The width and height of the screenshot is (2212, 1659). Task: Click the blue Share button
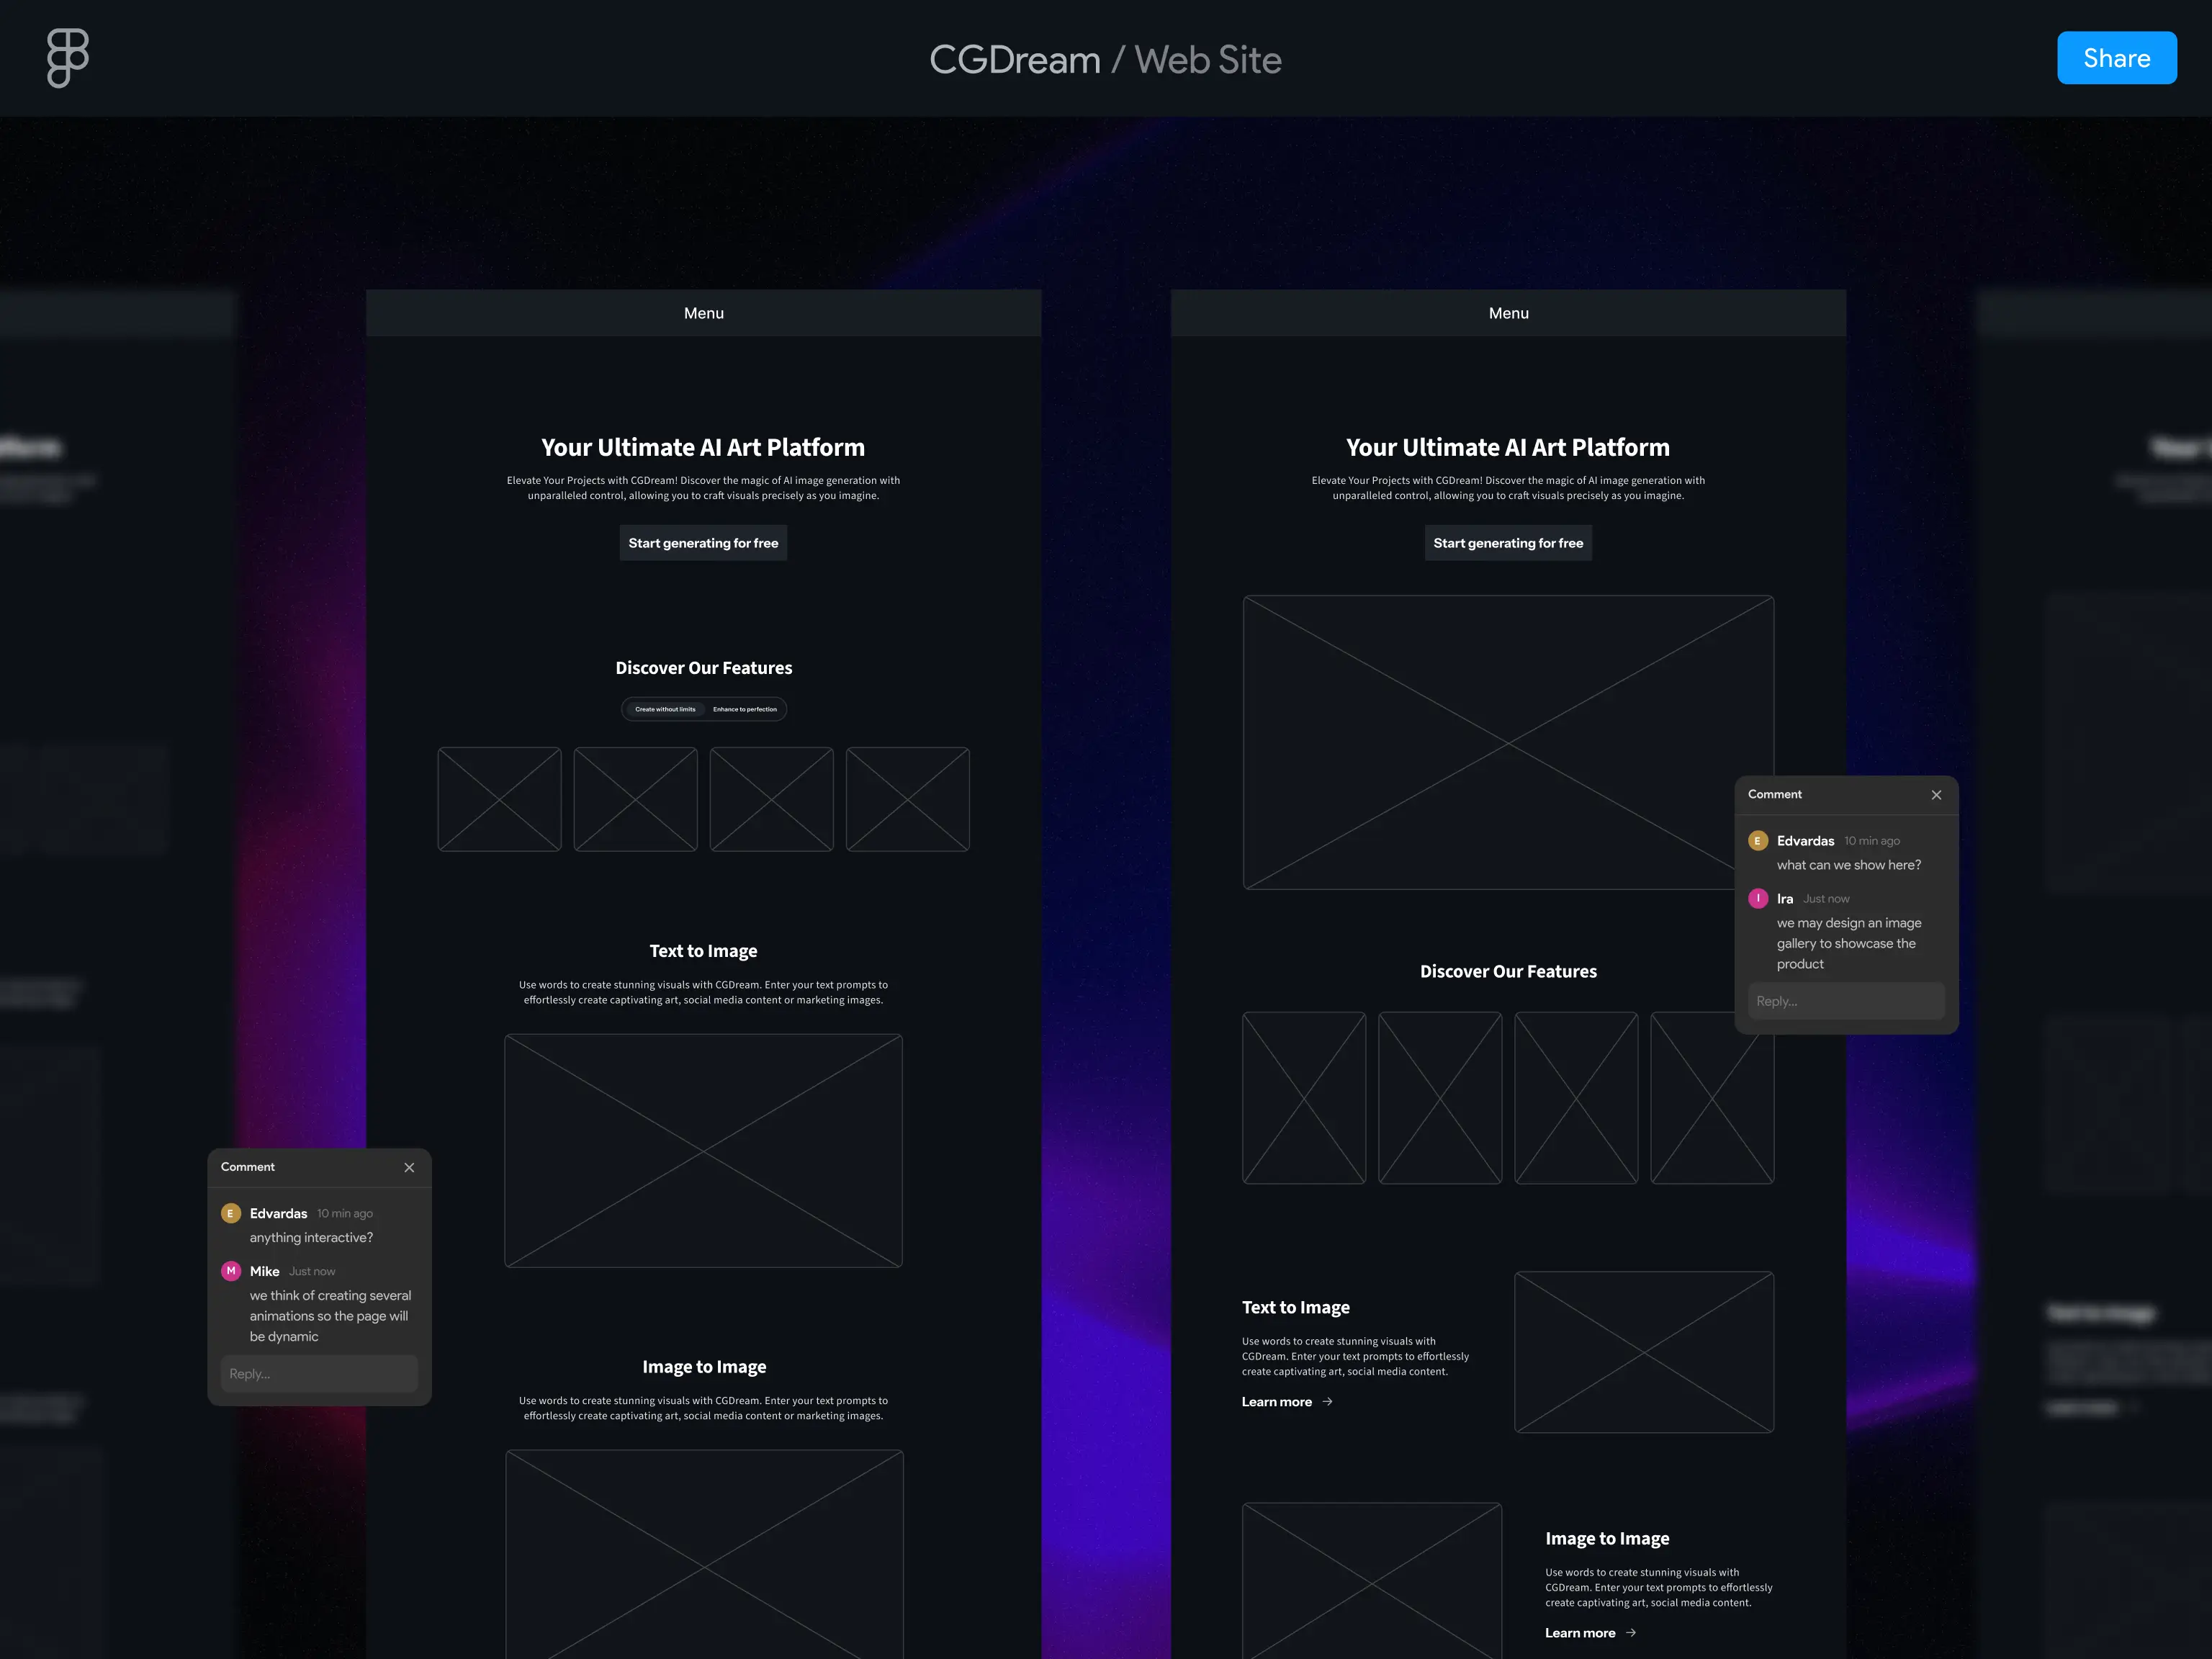[x=2116, y=58]
